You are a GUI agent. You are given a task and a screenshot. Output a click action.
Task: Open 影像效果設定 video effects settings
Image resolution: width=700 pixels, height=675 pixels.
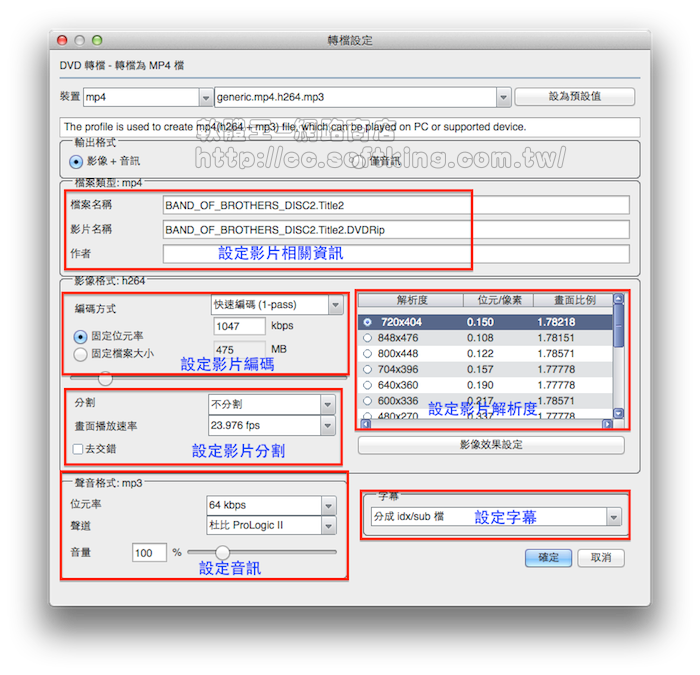[490, 445]
